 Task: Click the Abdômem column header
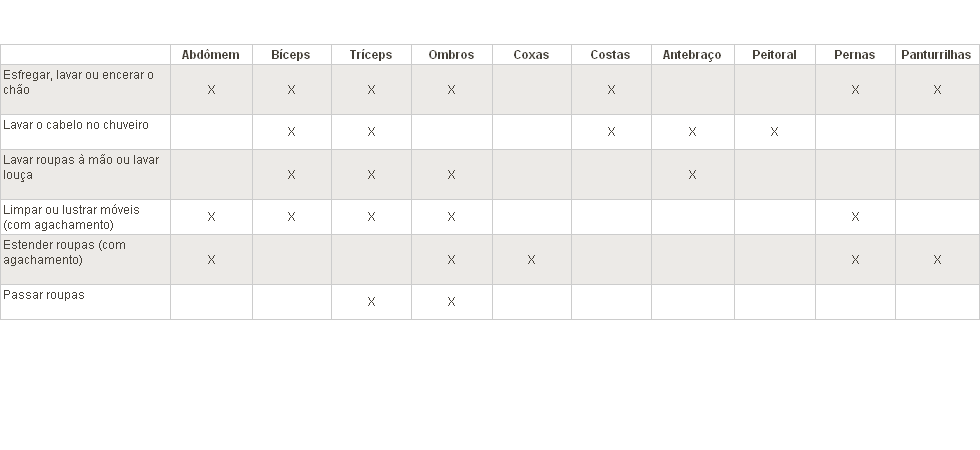[211, 55]
